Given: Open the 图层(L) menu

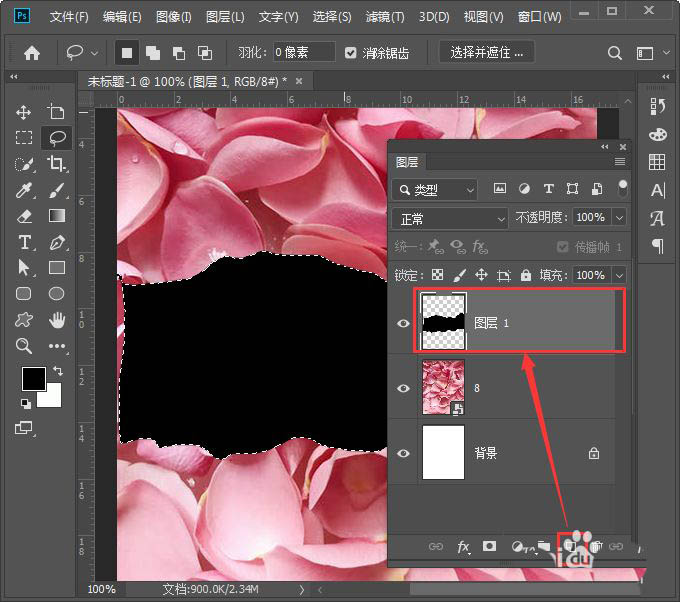Looking at the screenshot, I should pyautogui.click(x=225, y=17).
